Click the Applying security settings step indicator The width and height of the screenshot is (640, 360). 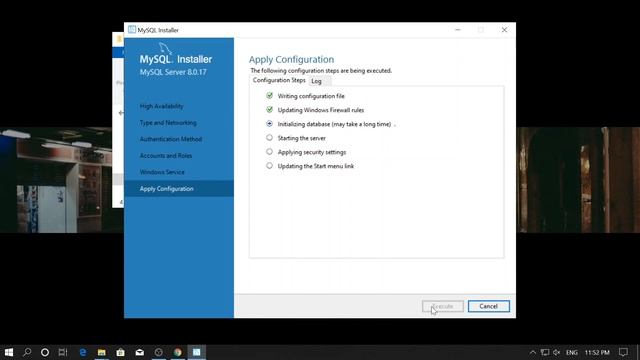269,151
